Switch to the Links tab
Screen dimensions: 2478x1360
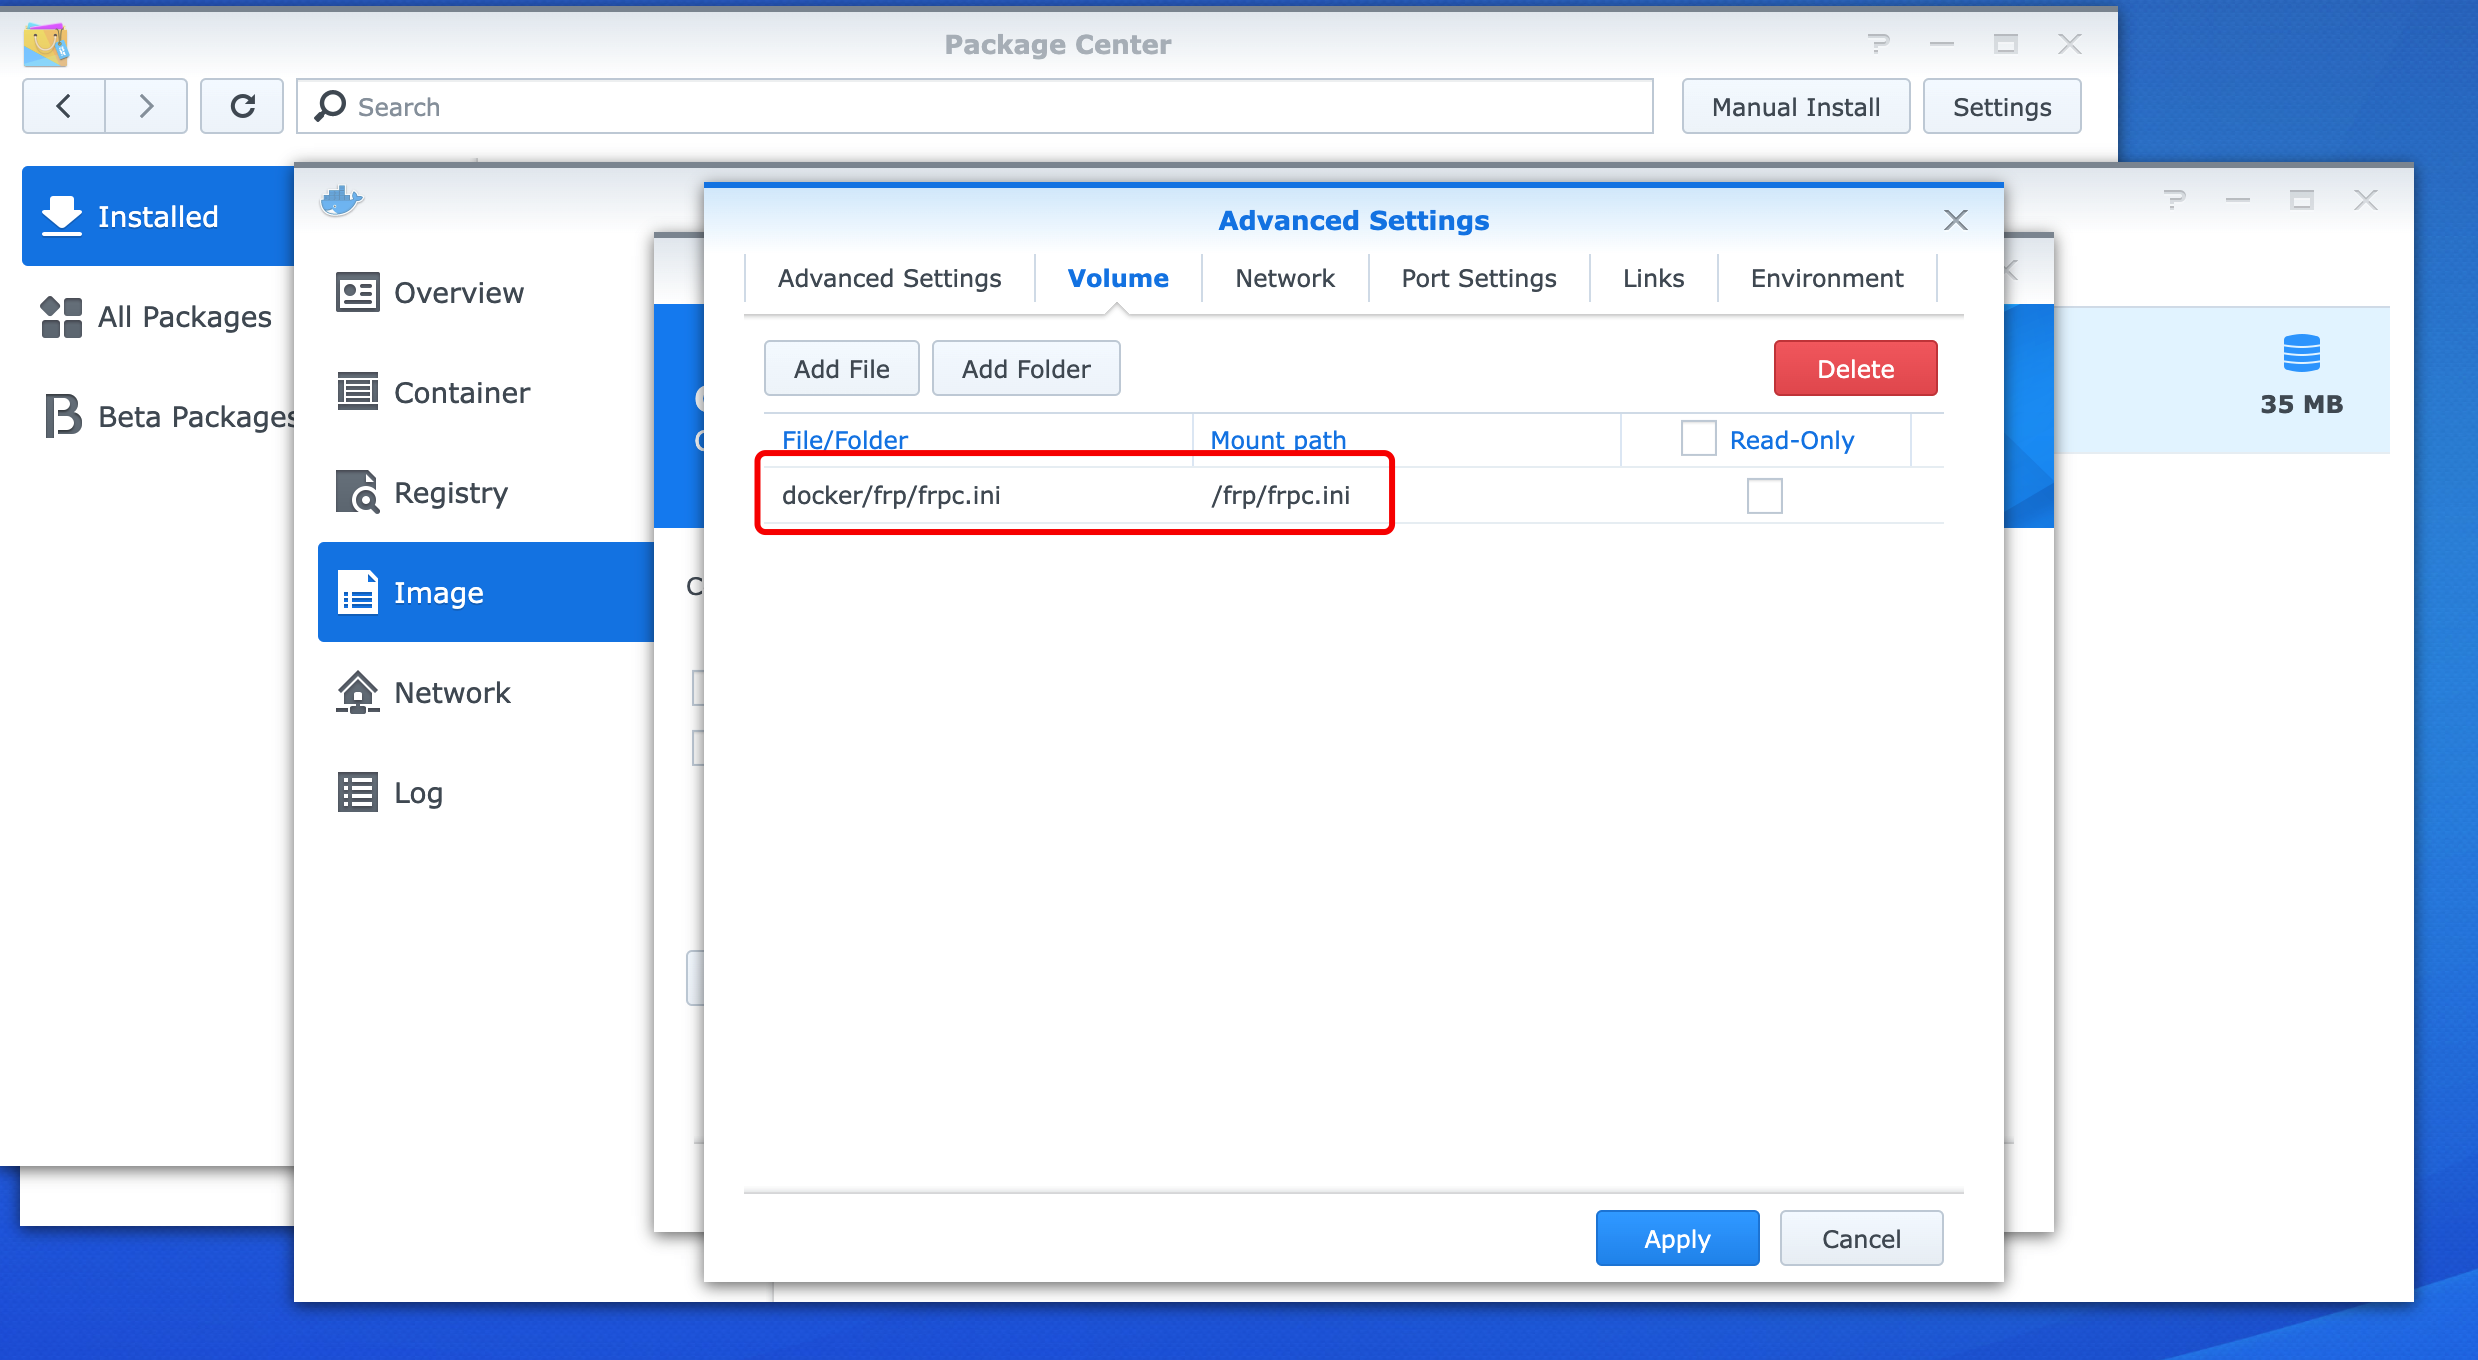click(x=1653, y=278)
